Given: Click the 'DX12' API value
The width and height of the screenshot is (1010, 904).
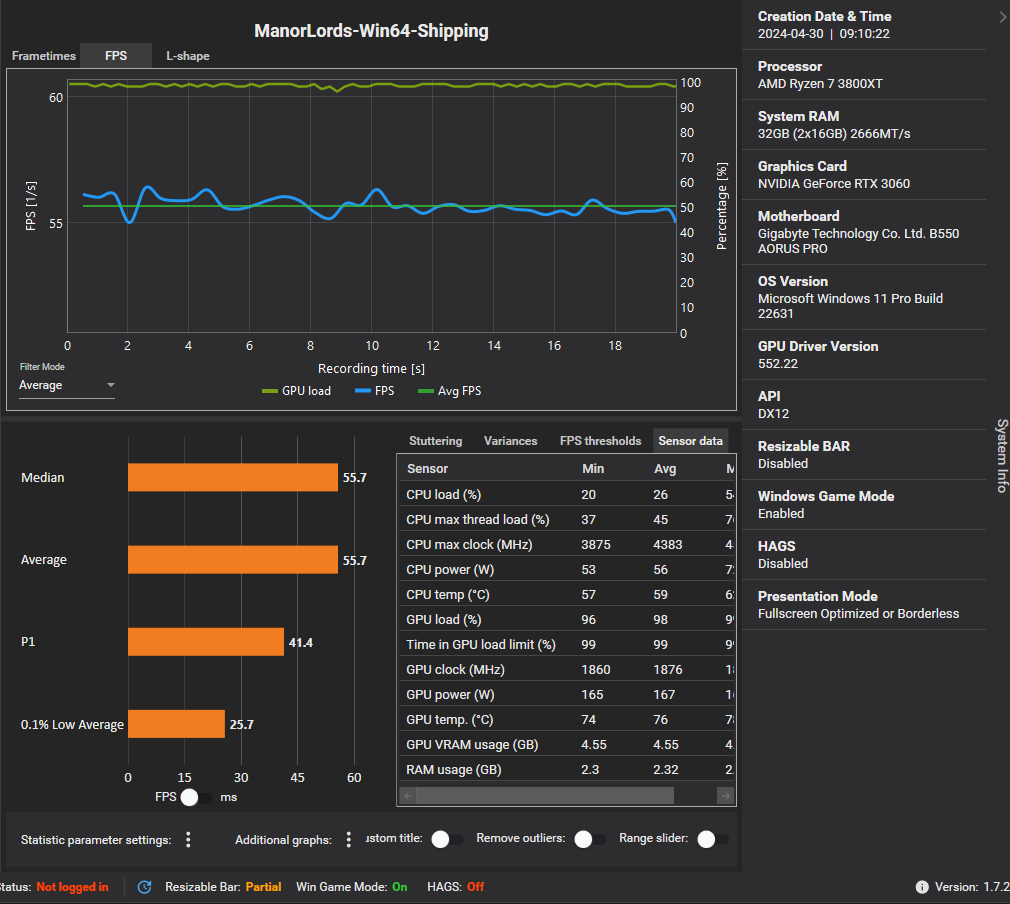Looking at the screenshot, I should [773, 414].
